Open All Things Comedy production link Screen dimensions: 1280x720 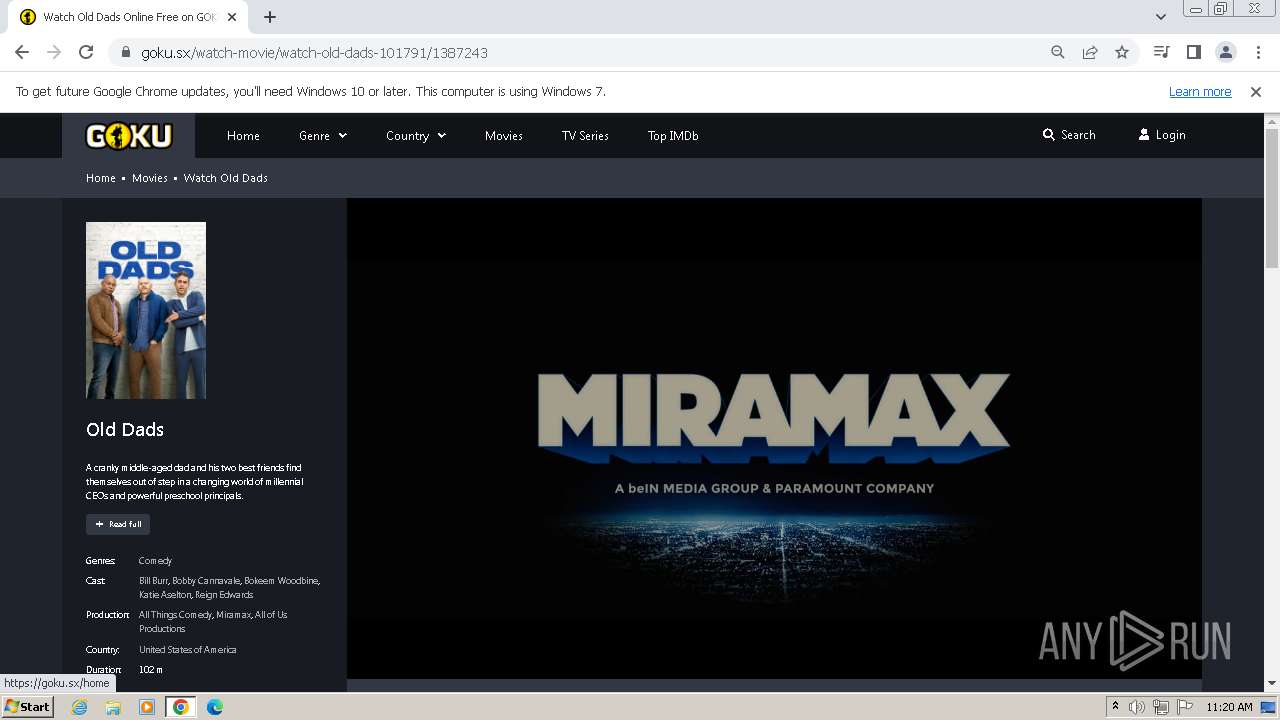pos(175,615)
